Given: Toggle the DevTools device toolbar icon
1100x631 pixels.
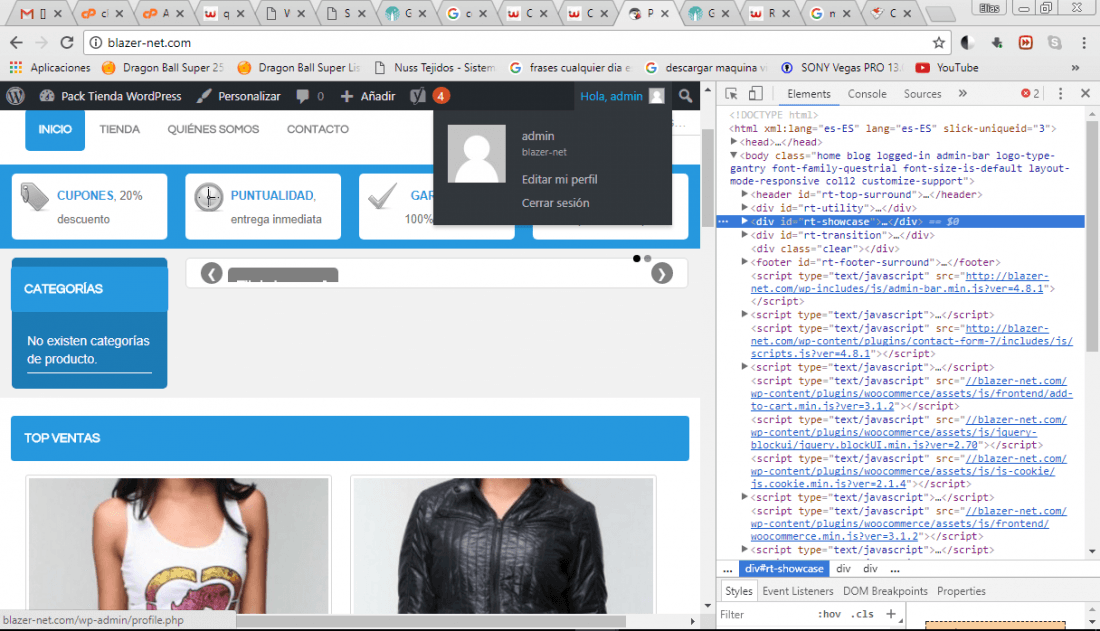Looking at the screenshot, I should coord(756,94).
